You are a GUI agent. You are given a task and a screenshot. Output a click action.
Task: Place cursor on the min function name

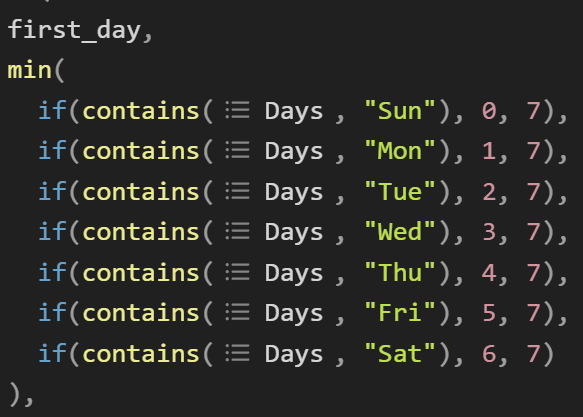(30, 70)
